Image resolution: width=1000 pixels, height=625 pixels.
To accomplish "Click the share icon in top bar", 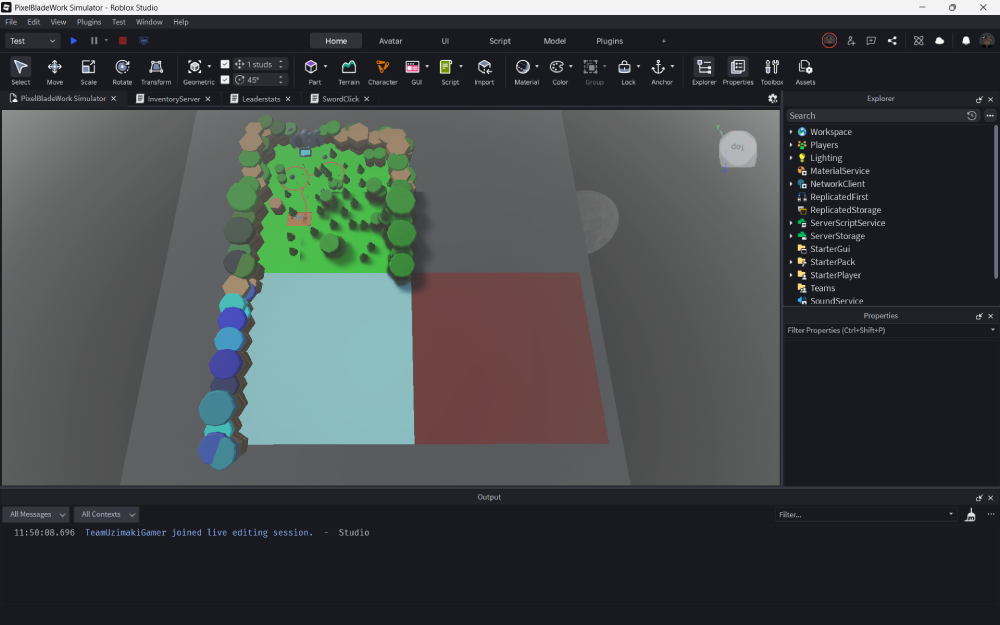I will [x=892, y=41].
